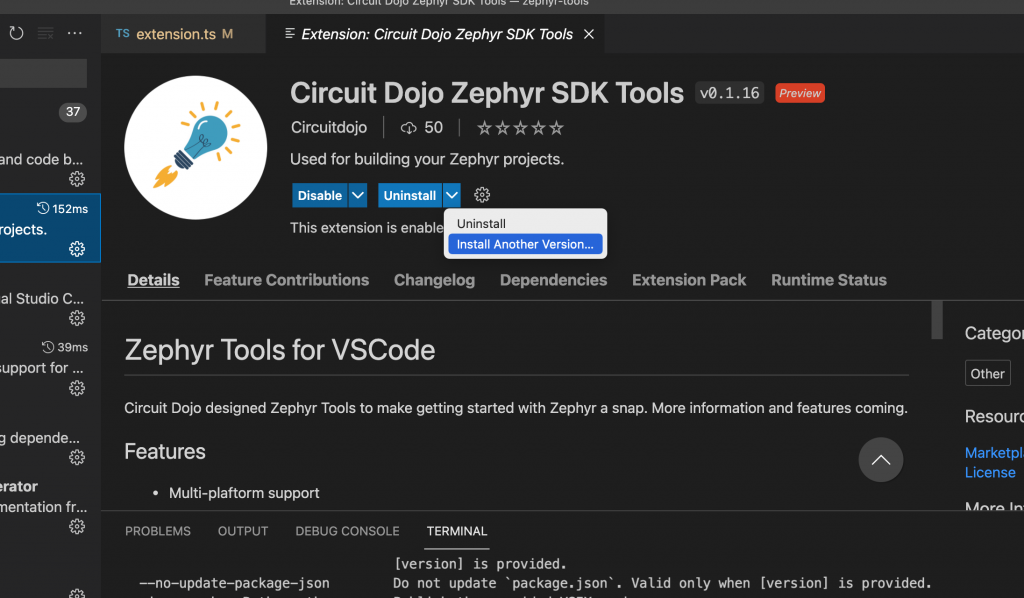The height and width of the screenshot is (598, 1024).
Task: Select the Other category tag
Action: (987, 373)
